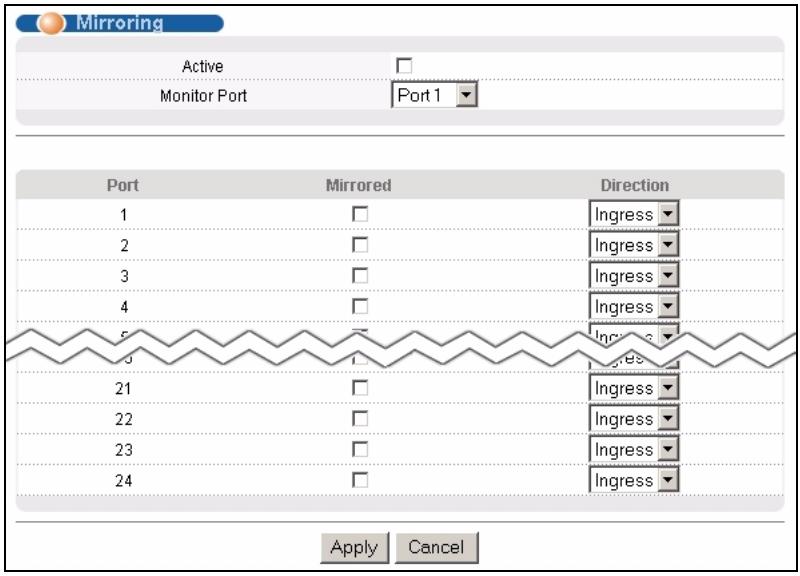The height and width of the screenshot is (576, 800).
Task: Click port number 23 in the table
Action: pos(123,450)
